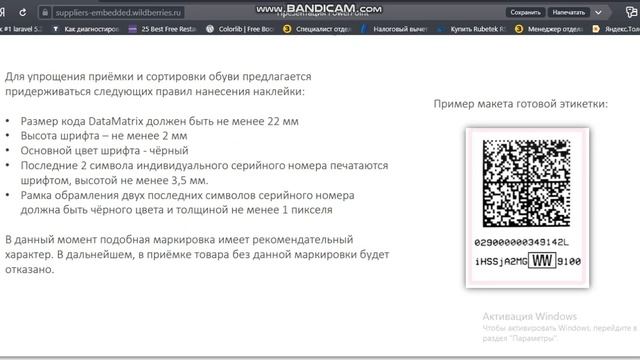Click bullet about DataMatrix size 22 мм
This screenshot has height=360, width=640.
pos(160,121)
